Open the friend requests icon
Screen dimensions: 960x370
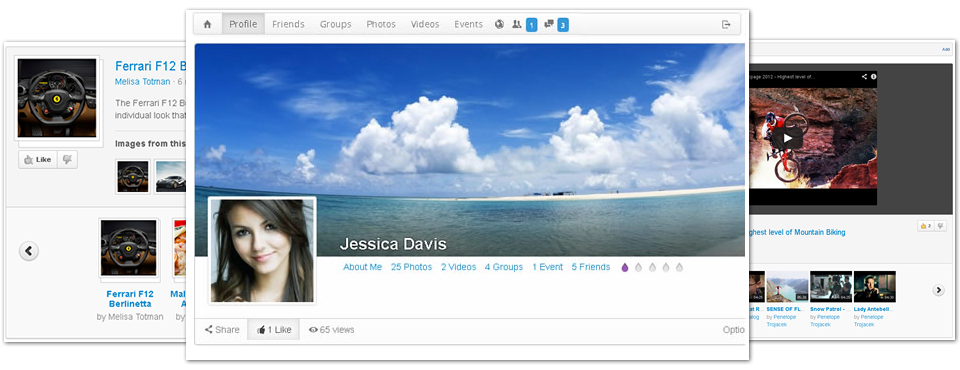517,25
